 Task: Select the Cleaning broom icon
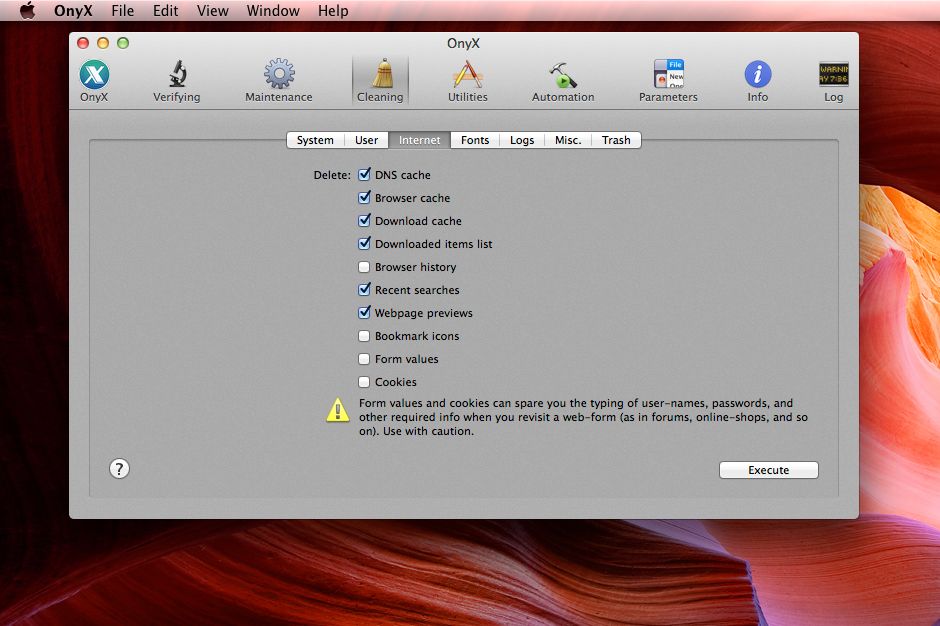coord(380,74)
